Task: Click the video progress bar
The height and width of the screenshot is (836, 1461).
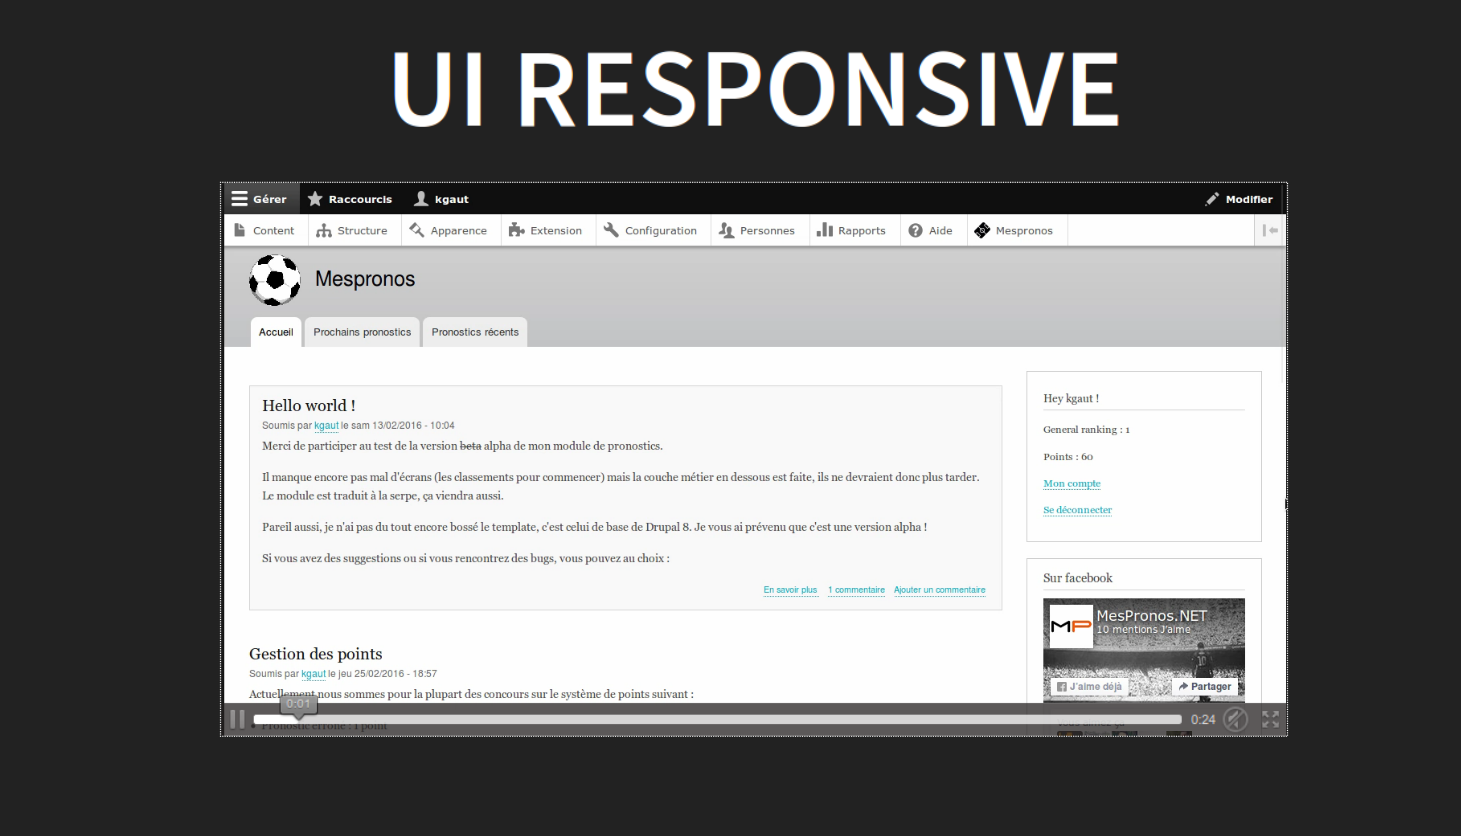Action: pos(716,719)
